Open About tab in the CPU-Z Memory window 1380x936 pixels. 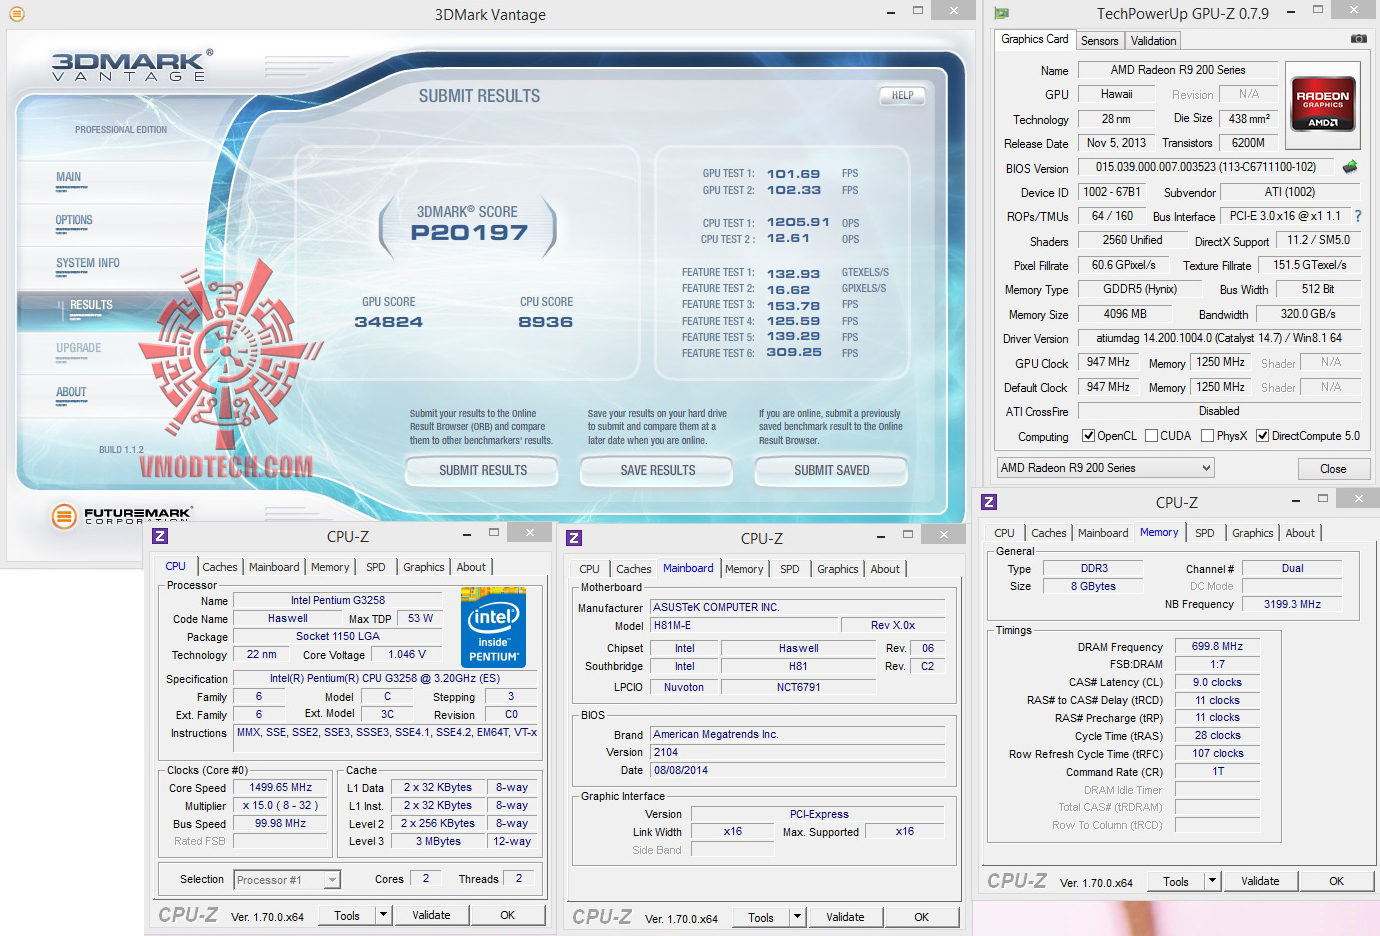[1300, 533]
